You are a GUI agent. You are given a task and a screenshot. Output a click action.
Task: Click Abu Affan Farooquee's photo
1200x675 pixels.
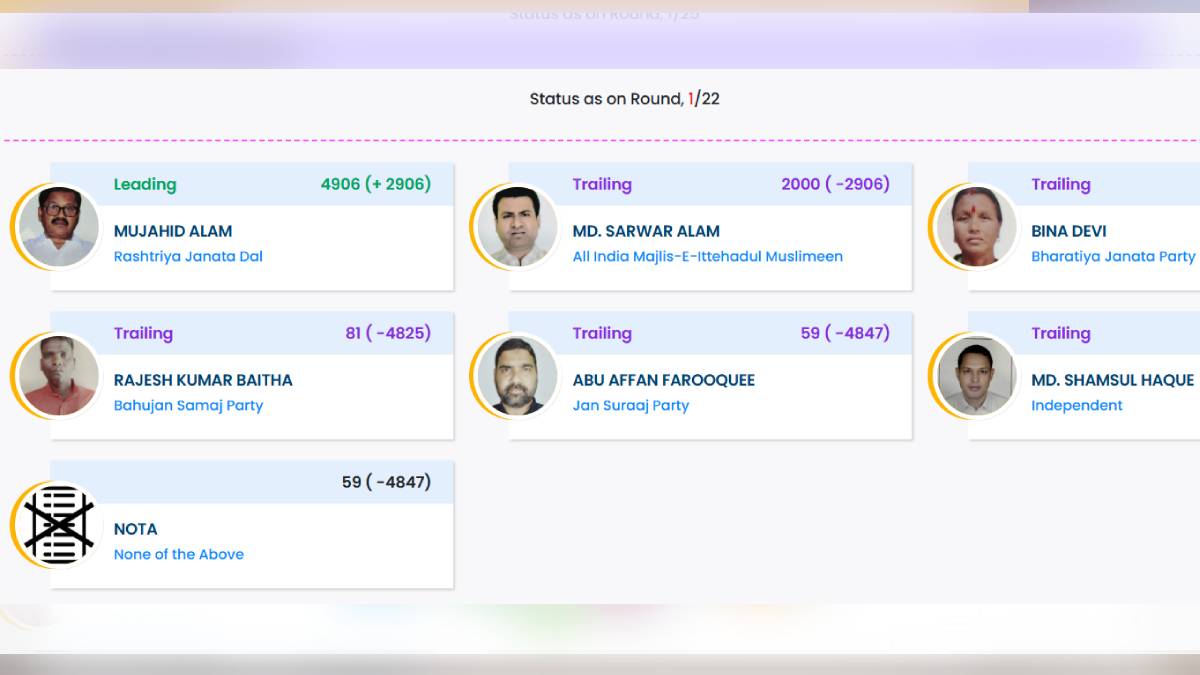click(517, 376)
